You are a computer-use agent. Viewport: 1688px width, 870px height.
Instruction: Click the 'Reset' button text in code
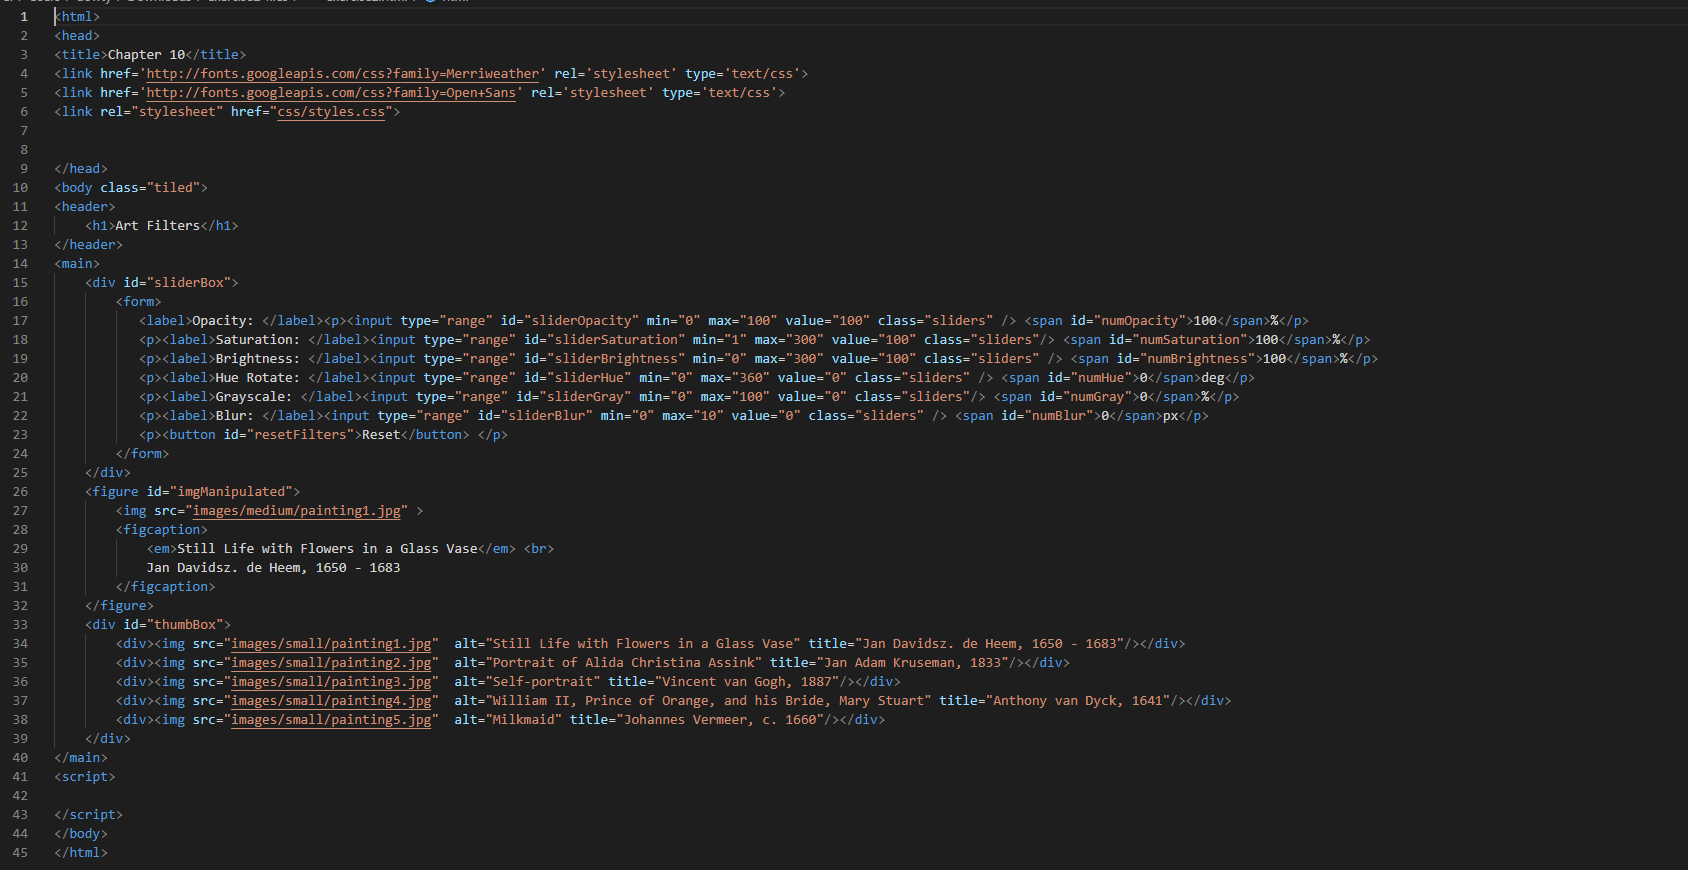pos(381,435)
